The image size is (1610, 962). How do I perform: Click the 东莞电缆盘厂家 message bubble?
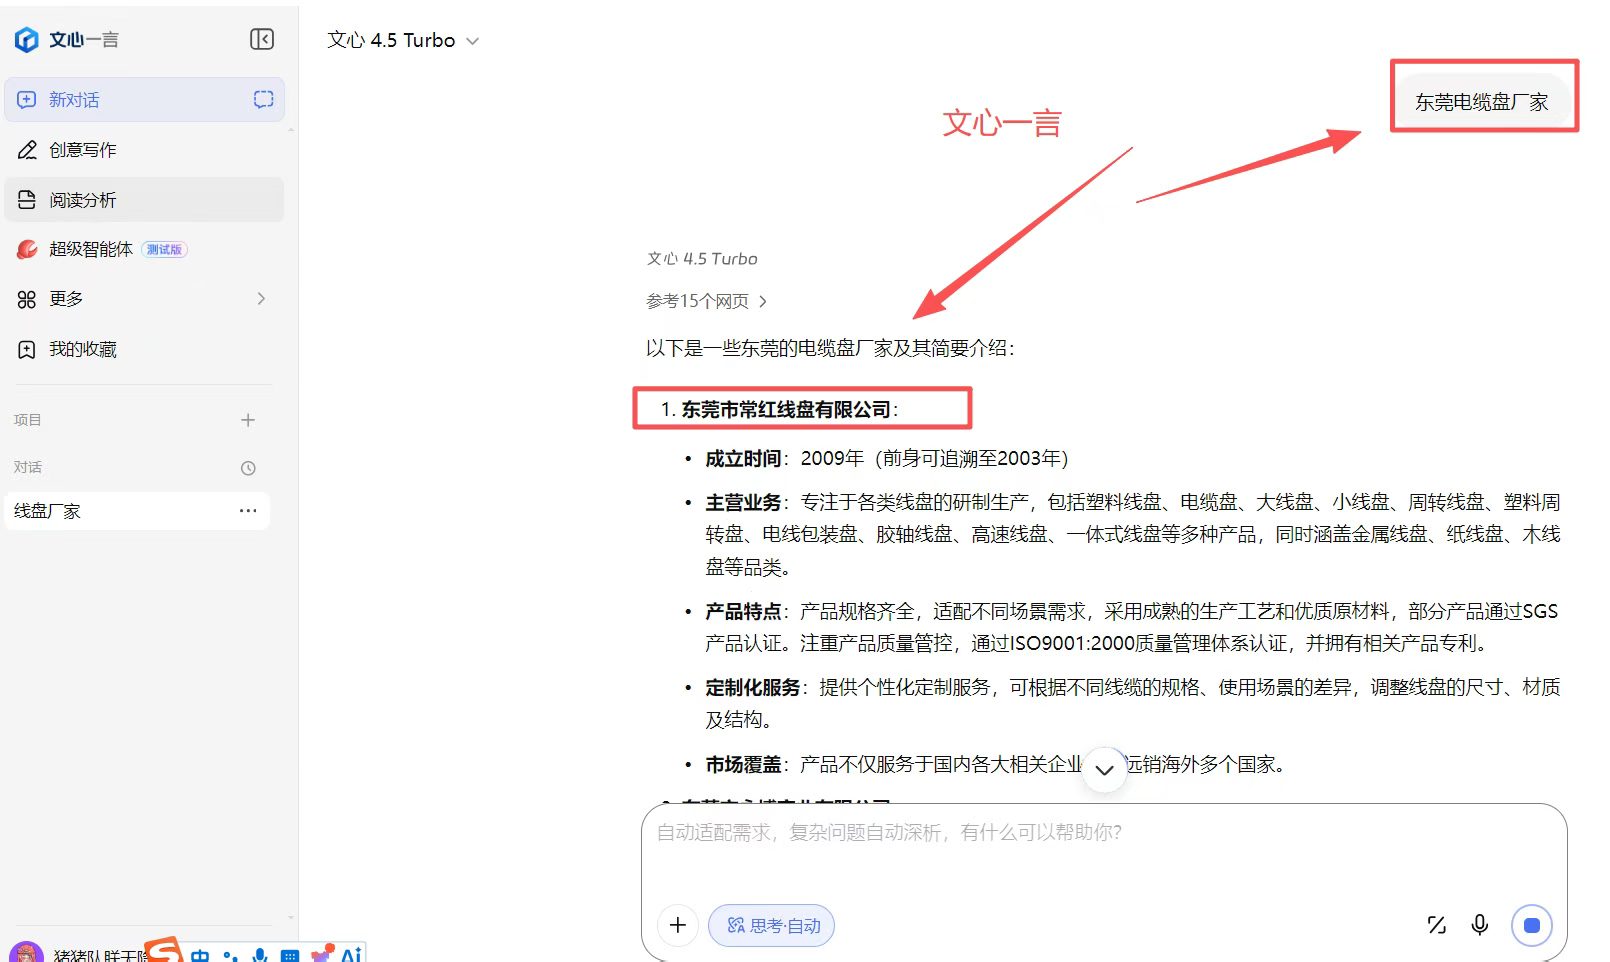pos(1481,101)
